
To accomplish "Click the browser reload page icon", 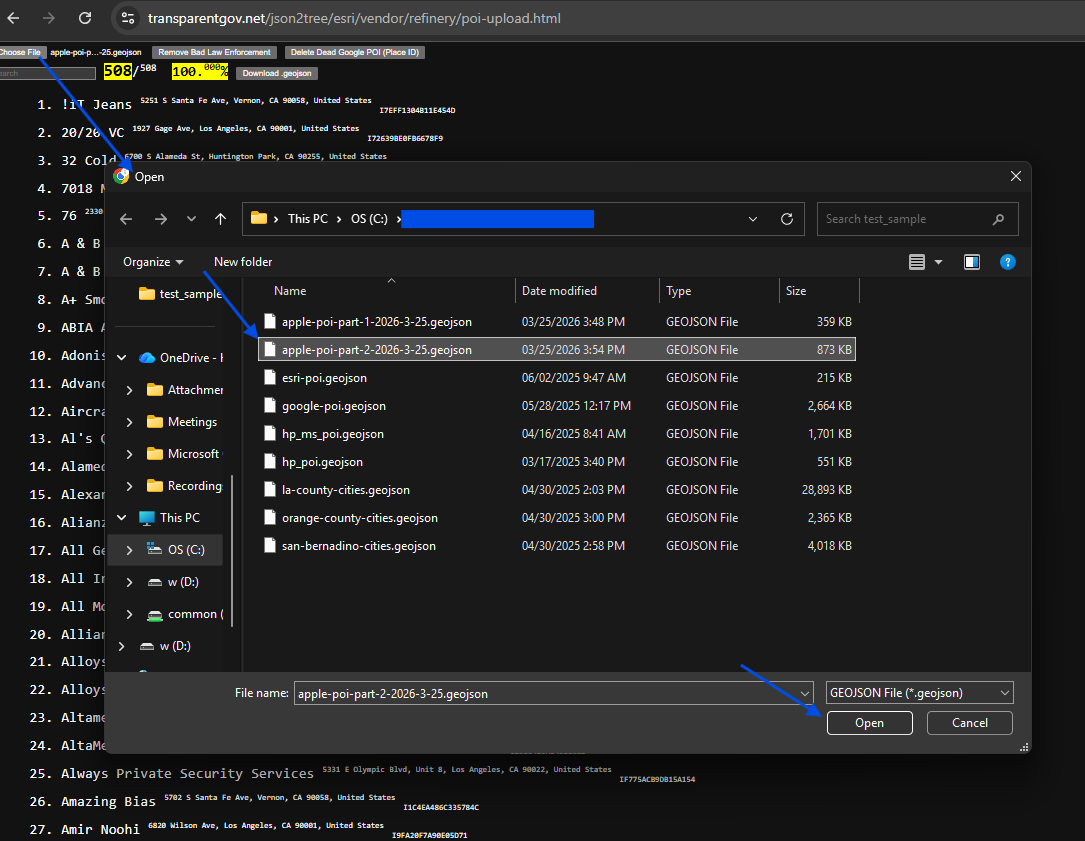I will tap(85, 18).
